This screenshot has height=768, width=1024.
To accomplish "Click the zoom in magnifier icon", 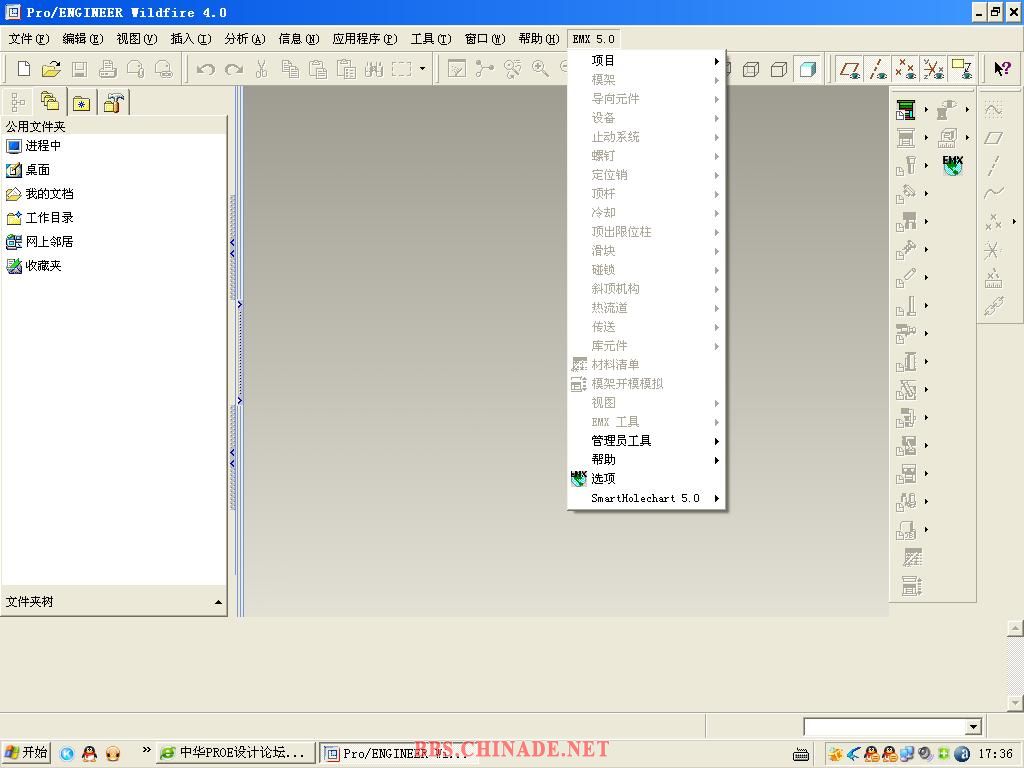I will pos(540,69).
